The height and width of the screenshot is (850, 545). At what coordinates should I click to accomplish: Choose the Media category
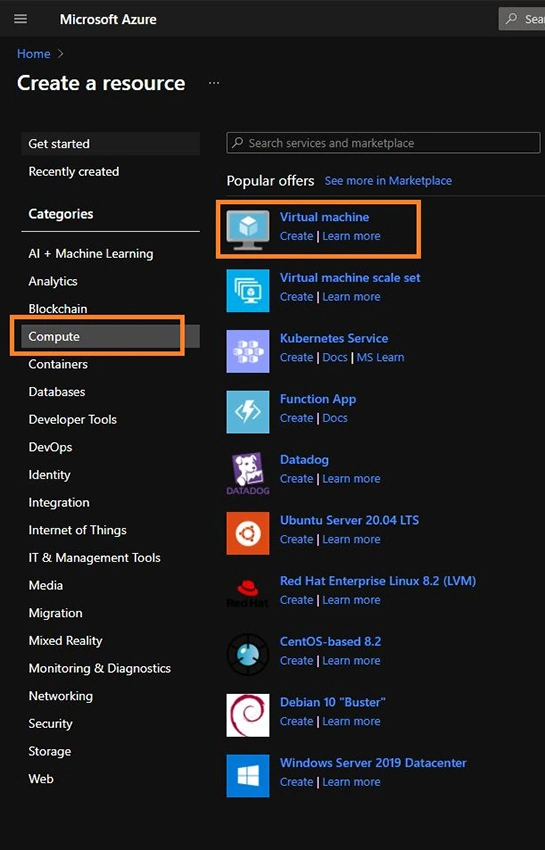(46, 585)
